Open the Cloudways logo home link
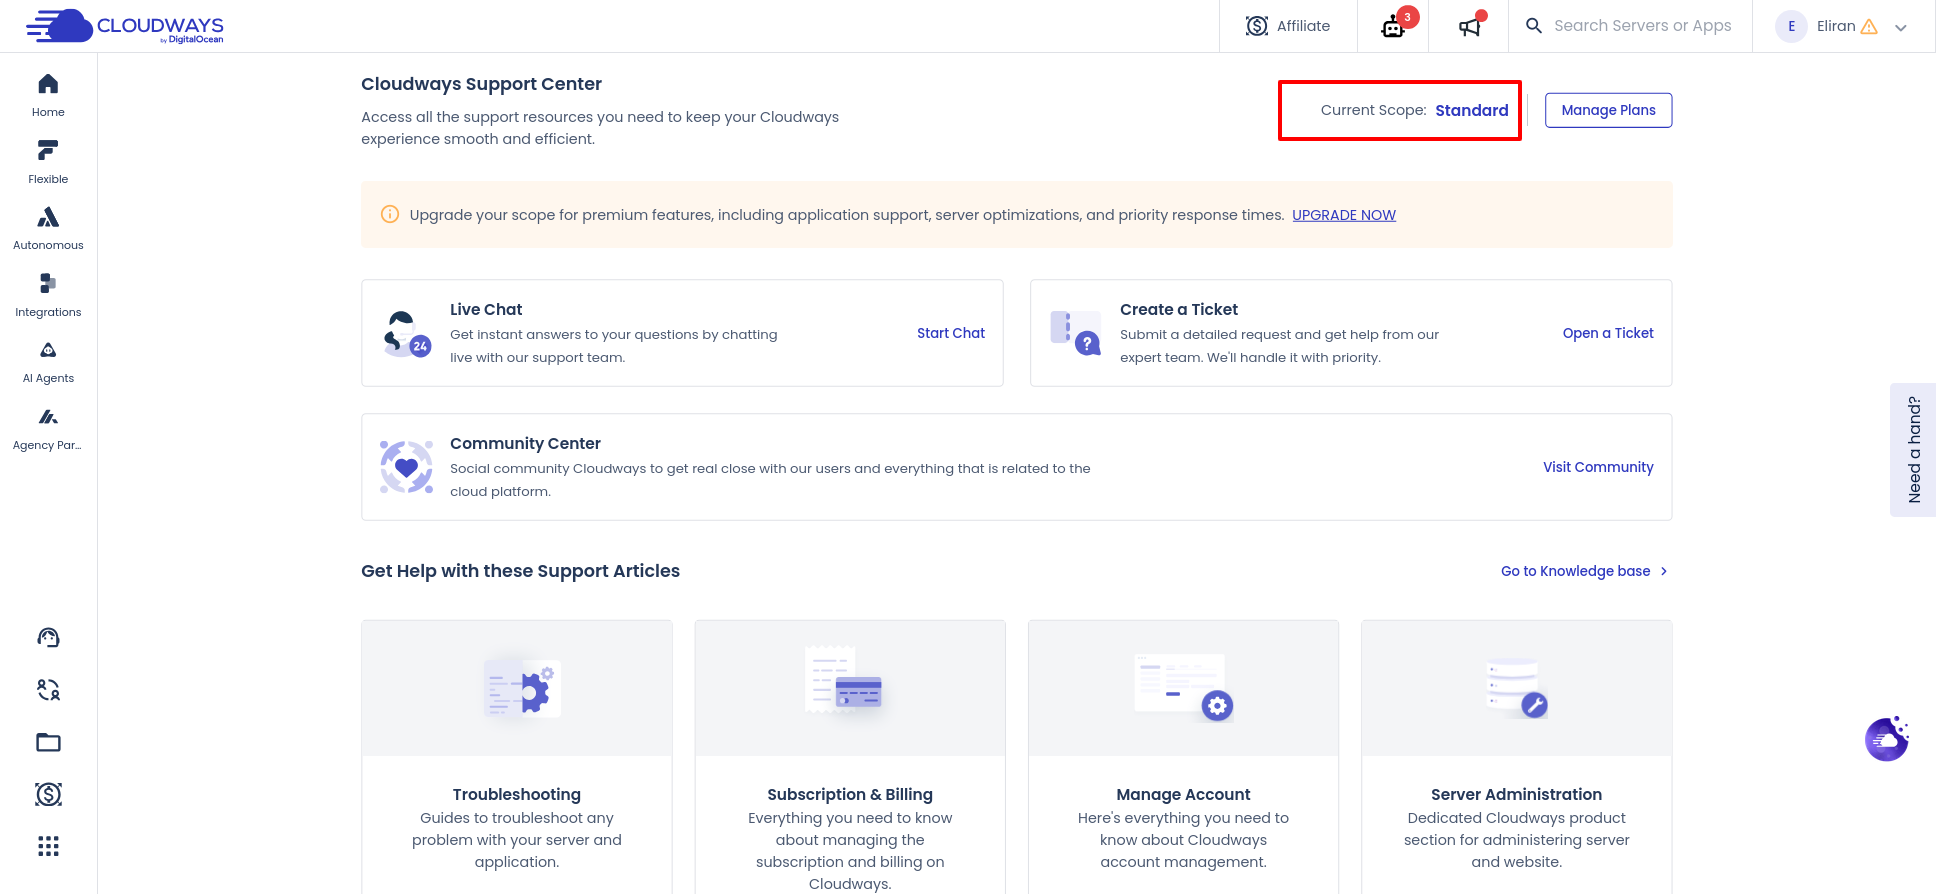Image resolution: width=1936 pixels, height=895 pixels. coord(125,26)
